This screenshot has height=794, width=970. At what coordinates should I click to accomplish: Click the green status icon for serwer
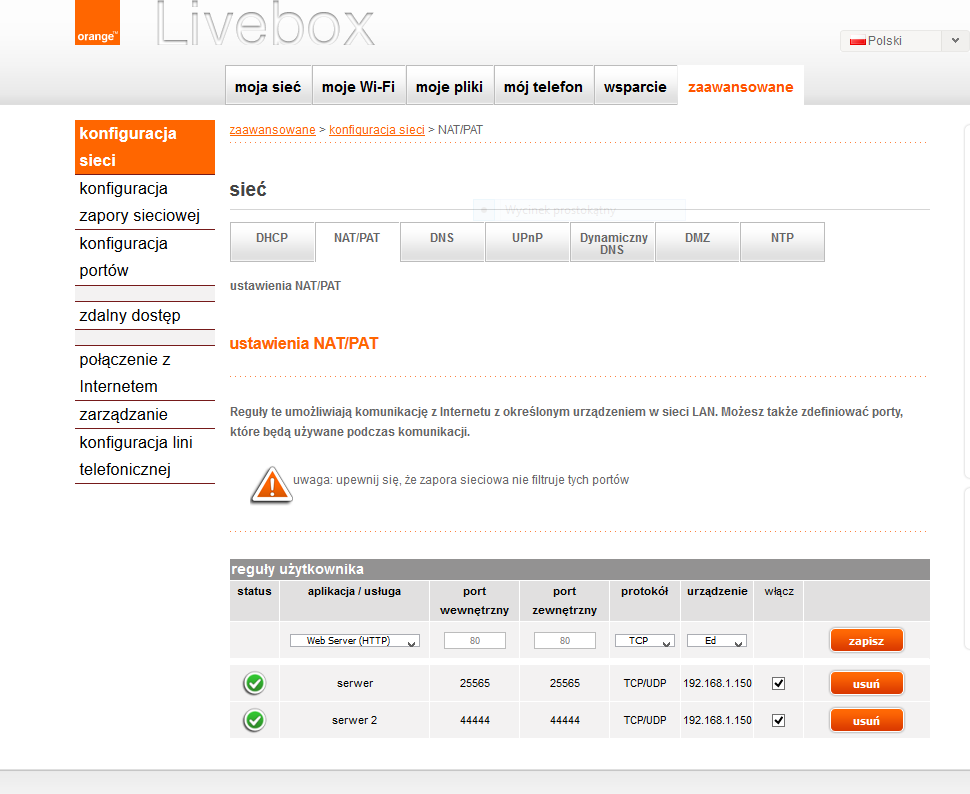(x=254, y=683)
